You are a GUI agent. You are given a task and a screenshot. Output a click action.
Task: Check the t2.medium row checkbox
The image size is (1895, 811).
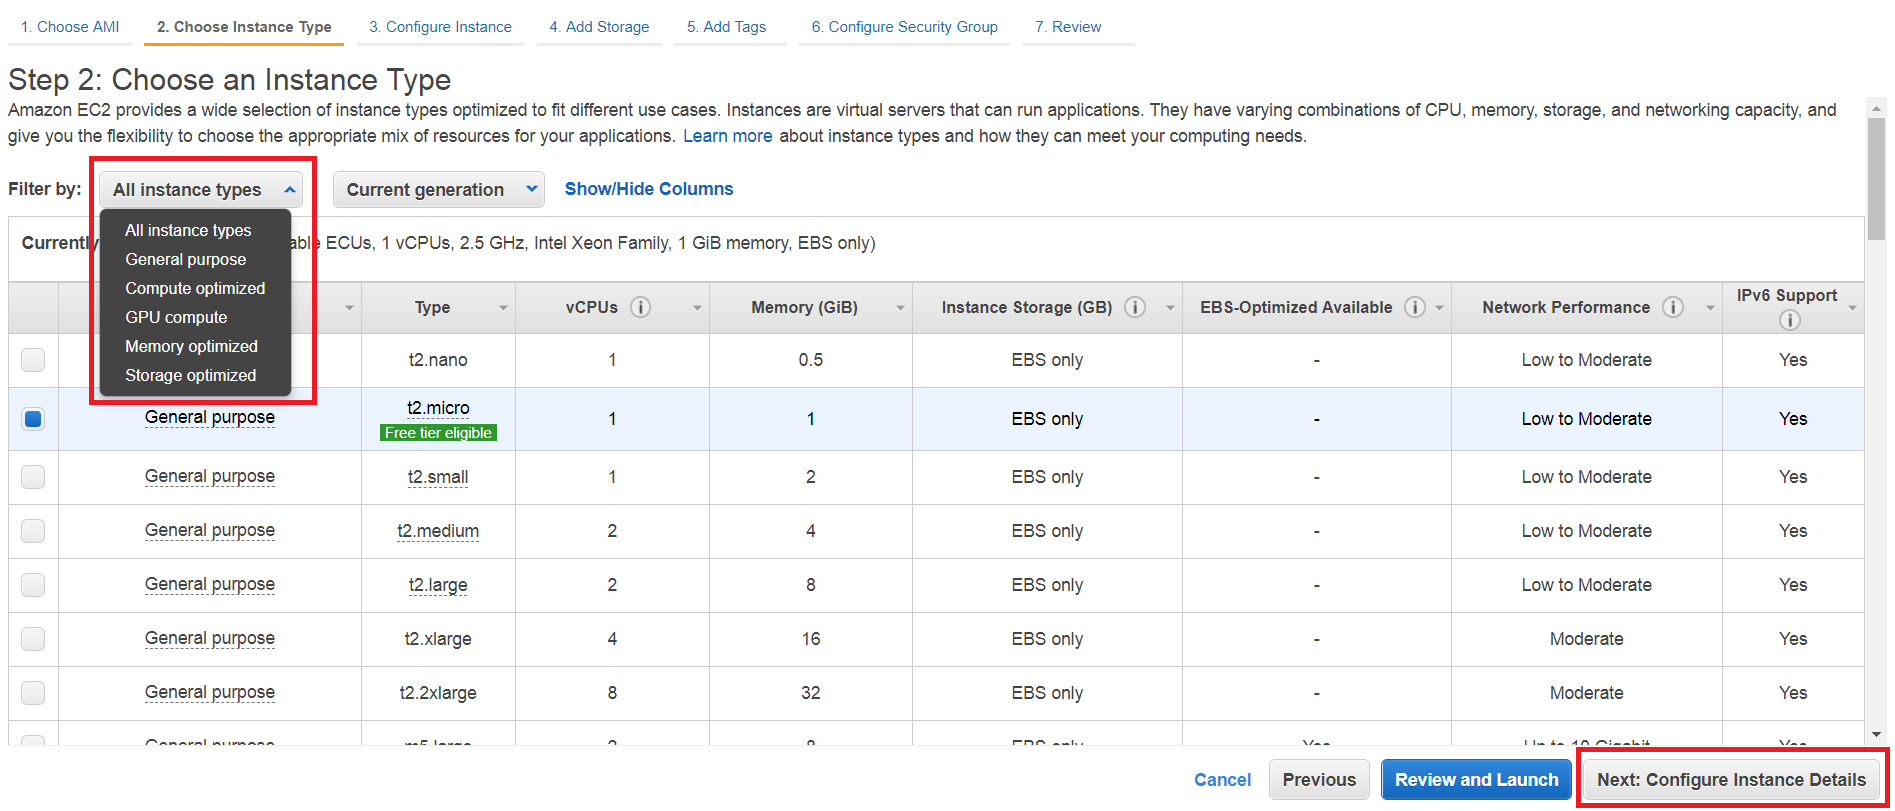pyautogui.click(x=33, y=531)
